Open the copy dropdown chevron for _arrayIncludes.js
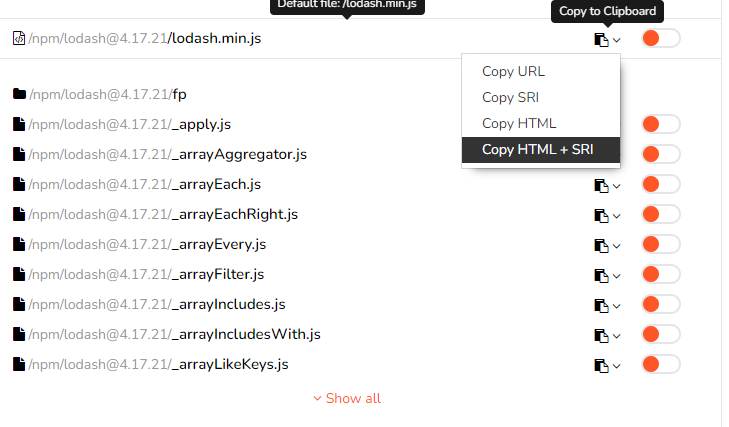This screenshot has height=427, width=729. point(616,307)
